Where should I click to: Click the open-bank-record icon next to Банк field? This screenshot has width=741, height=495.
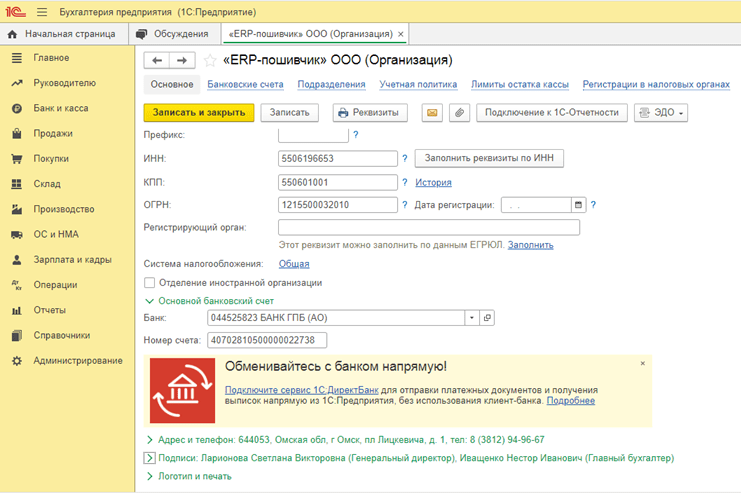(487, 318)
